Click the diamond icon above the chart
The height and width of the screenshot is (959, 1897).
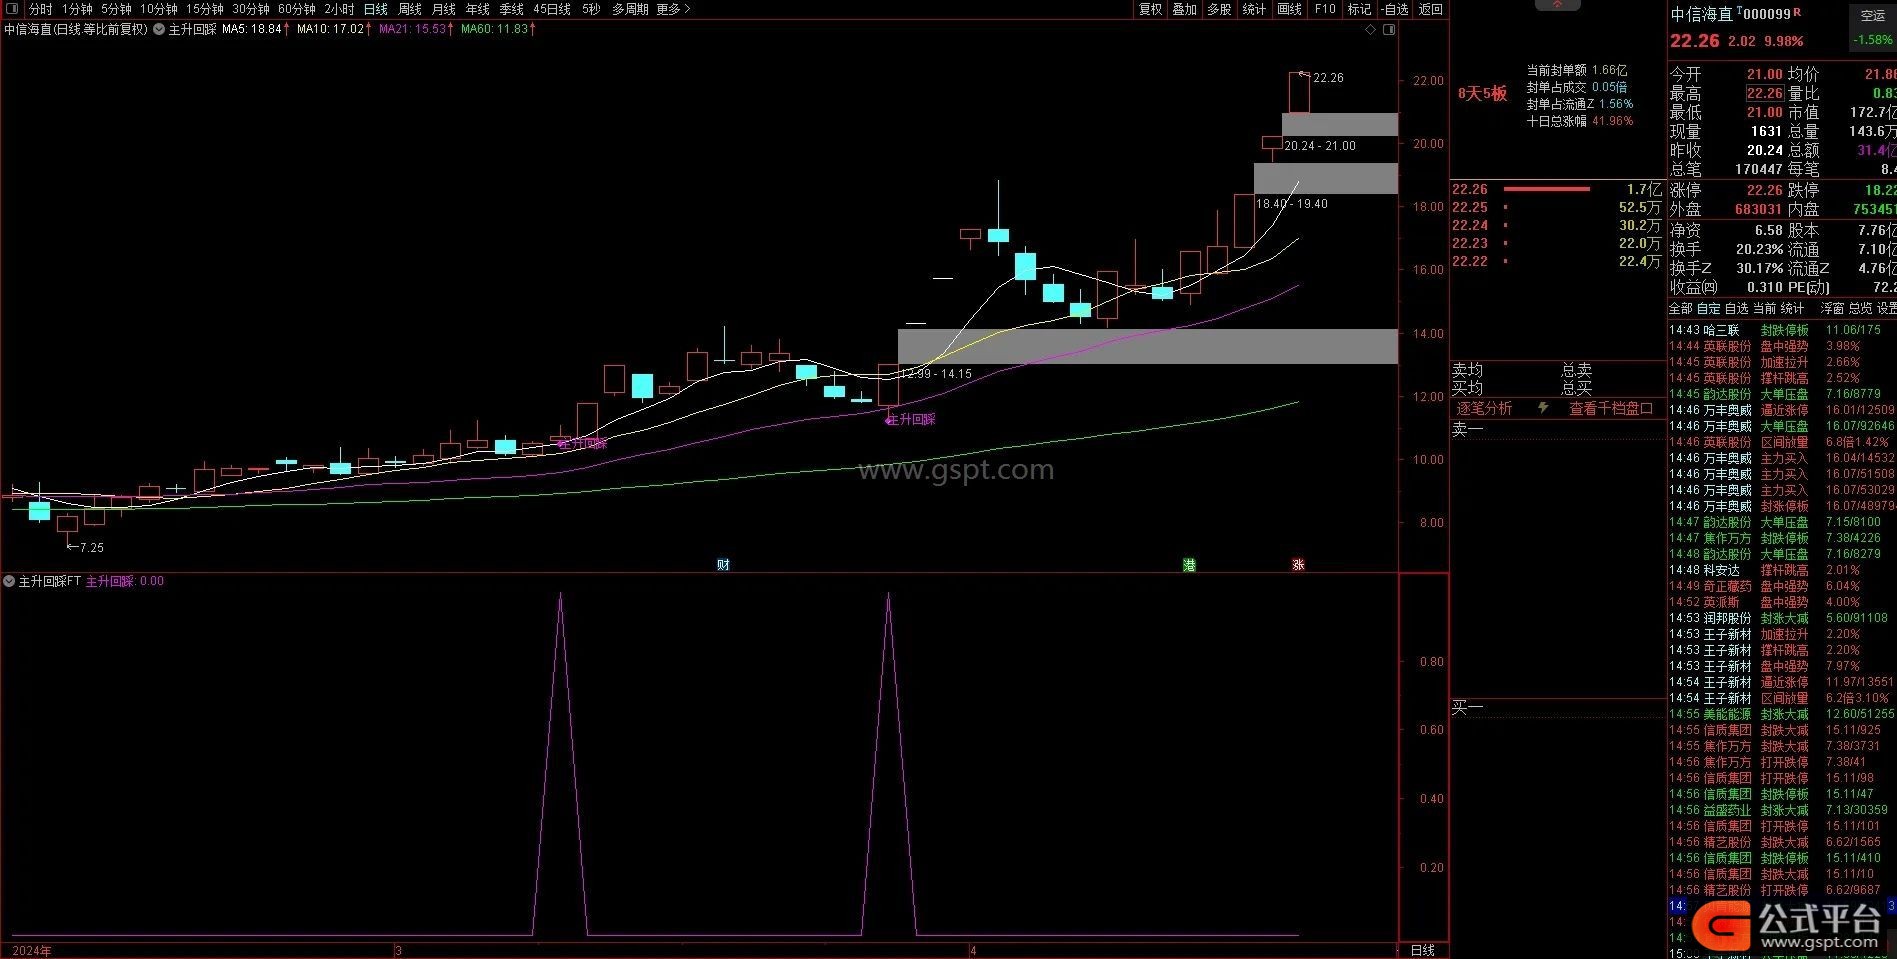[1370, 30]
